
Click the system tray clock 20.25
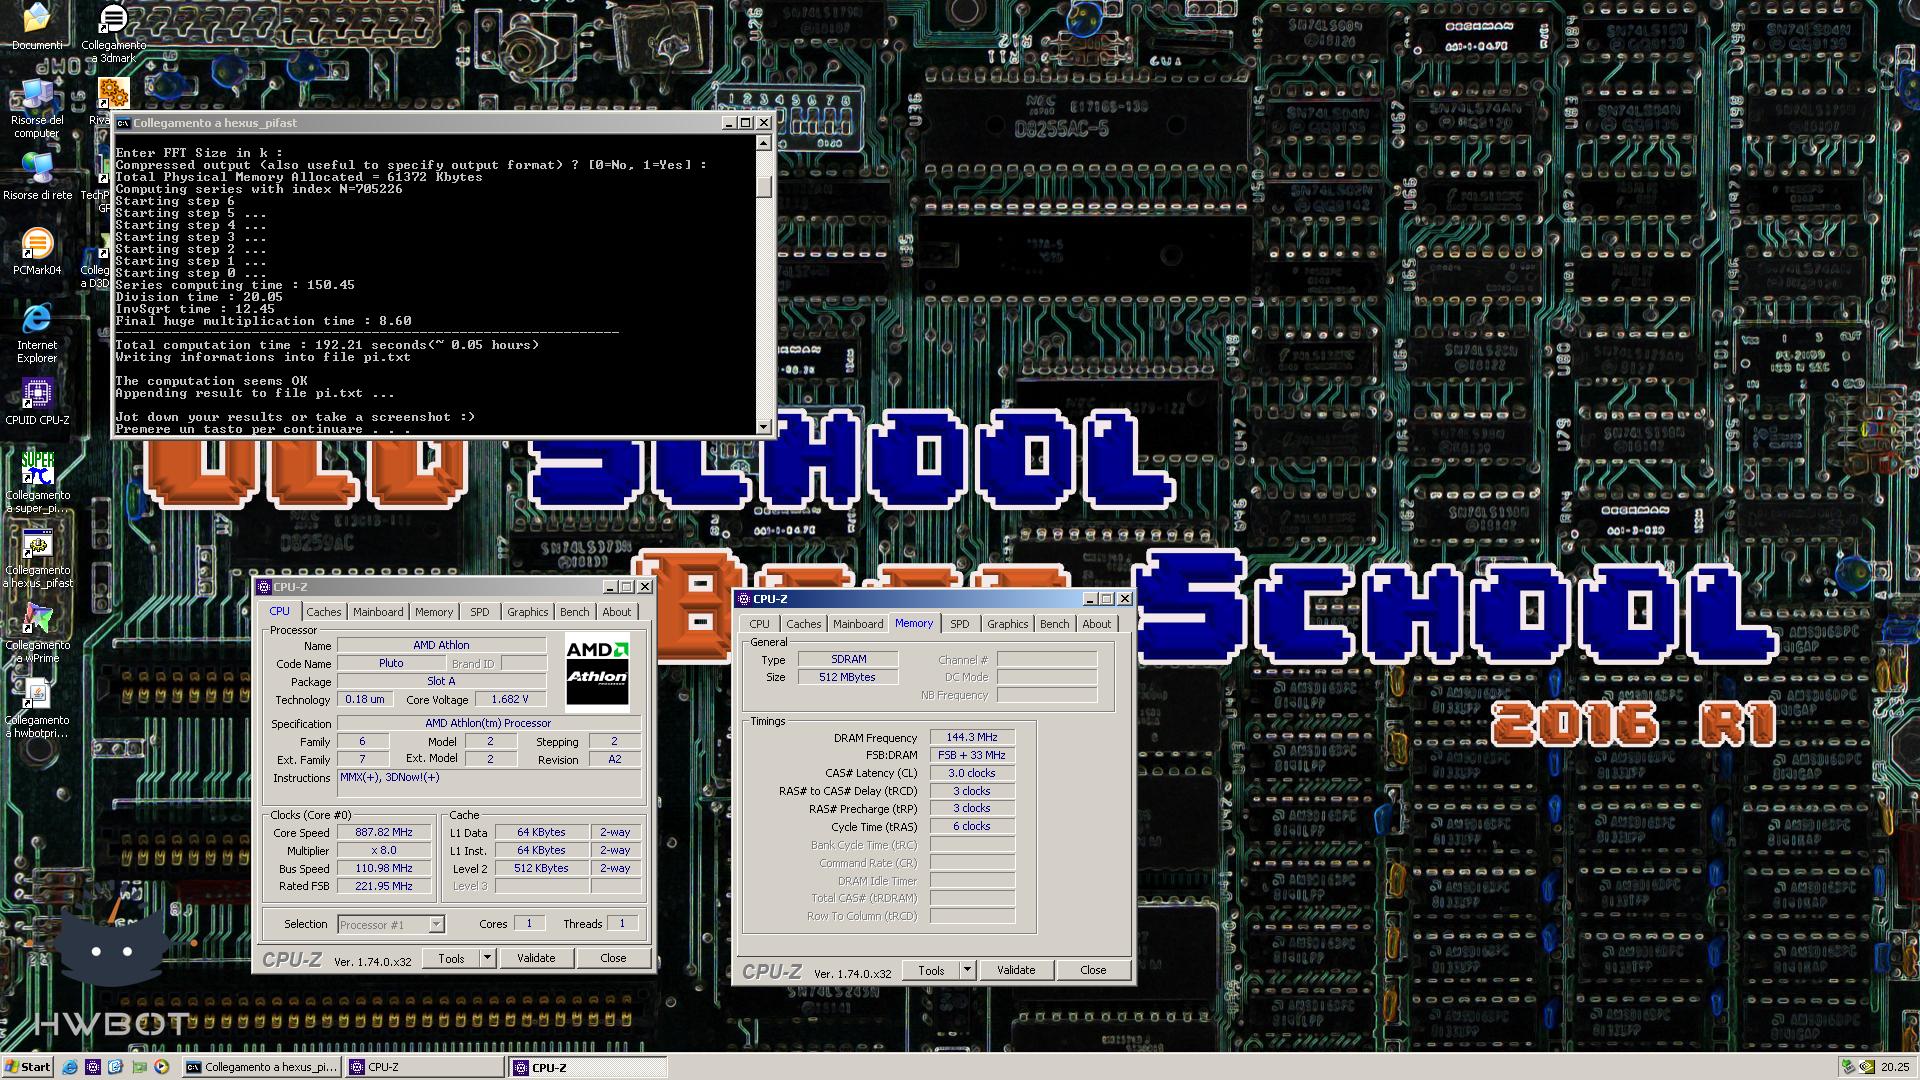[1895, 1068]
